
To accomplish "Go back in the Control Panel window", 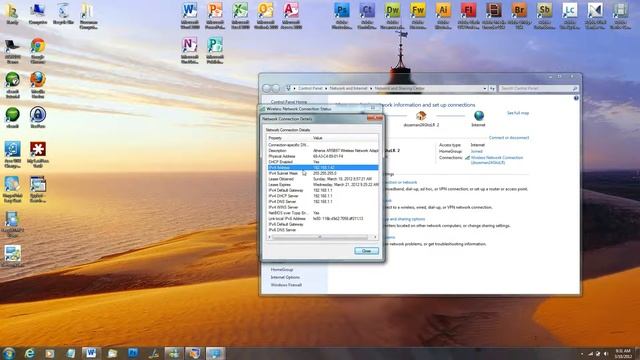I will point(267,88).
